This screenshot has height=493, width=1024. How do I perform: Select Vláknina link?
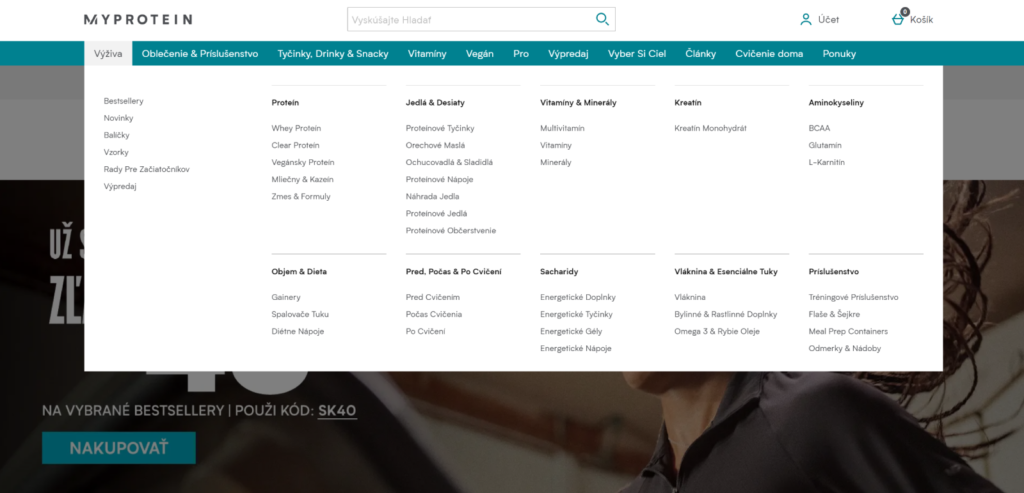click(690, 297)
